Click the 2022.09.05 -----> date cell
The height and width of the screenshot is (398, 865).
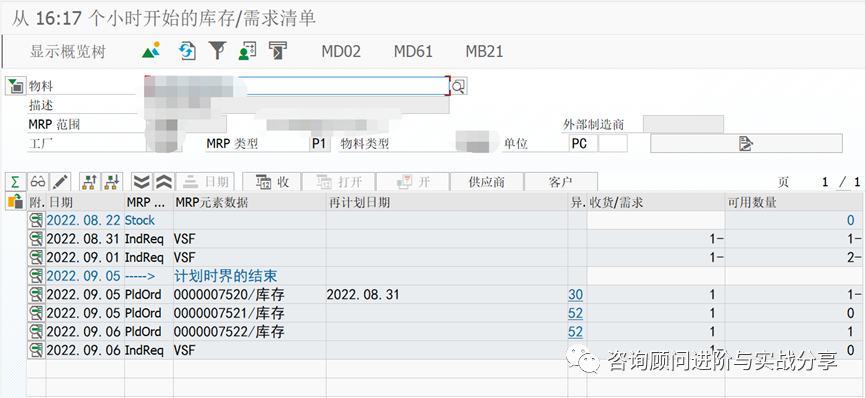click(84, 275)
